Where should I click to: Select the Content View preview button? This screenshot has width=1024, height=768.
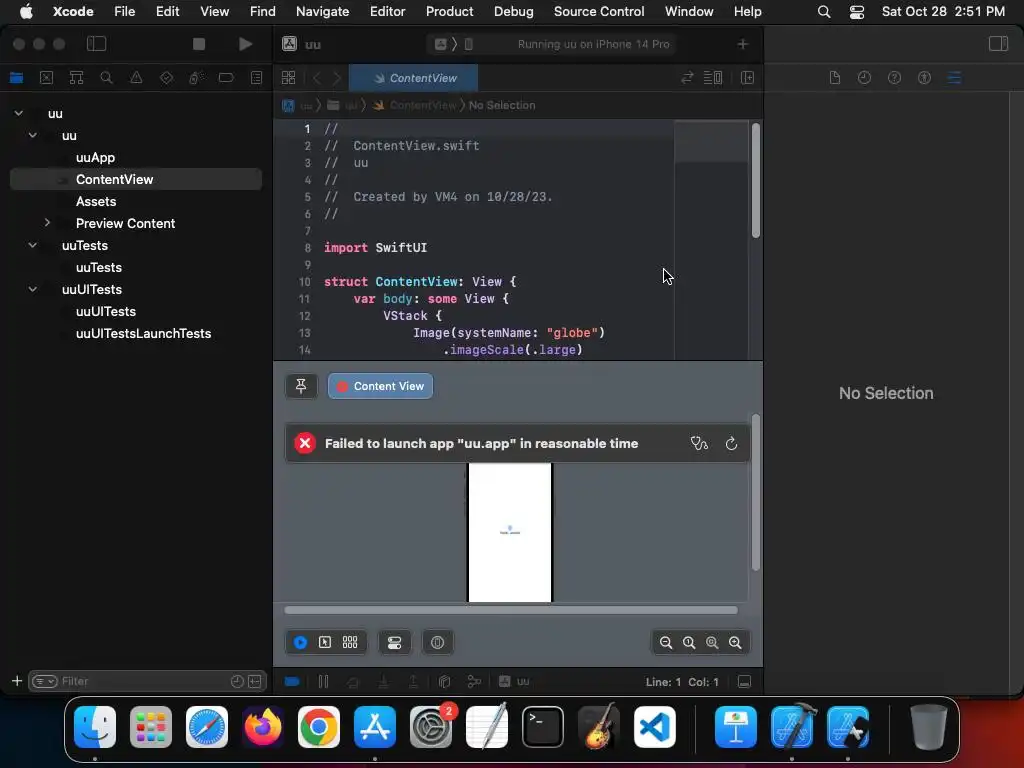(380, 386)
